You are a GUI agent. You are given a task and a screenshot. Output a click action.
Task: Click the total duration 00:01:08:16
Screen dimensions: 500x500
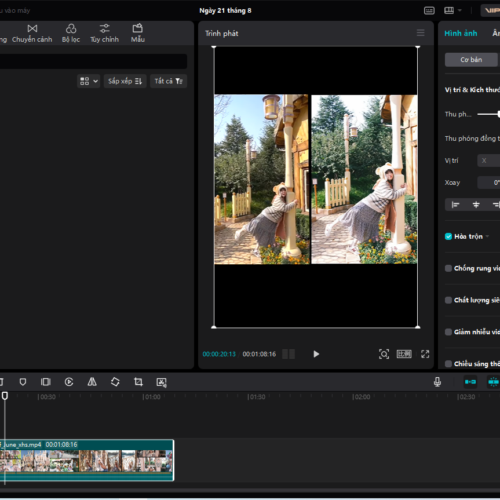pyautogui.click(x=259, y=354)
